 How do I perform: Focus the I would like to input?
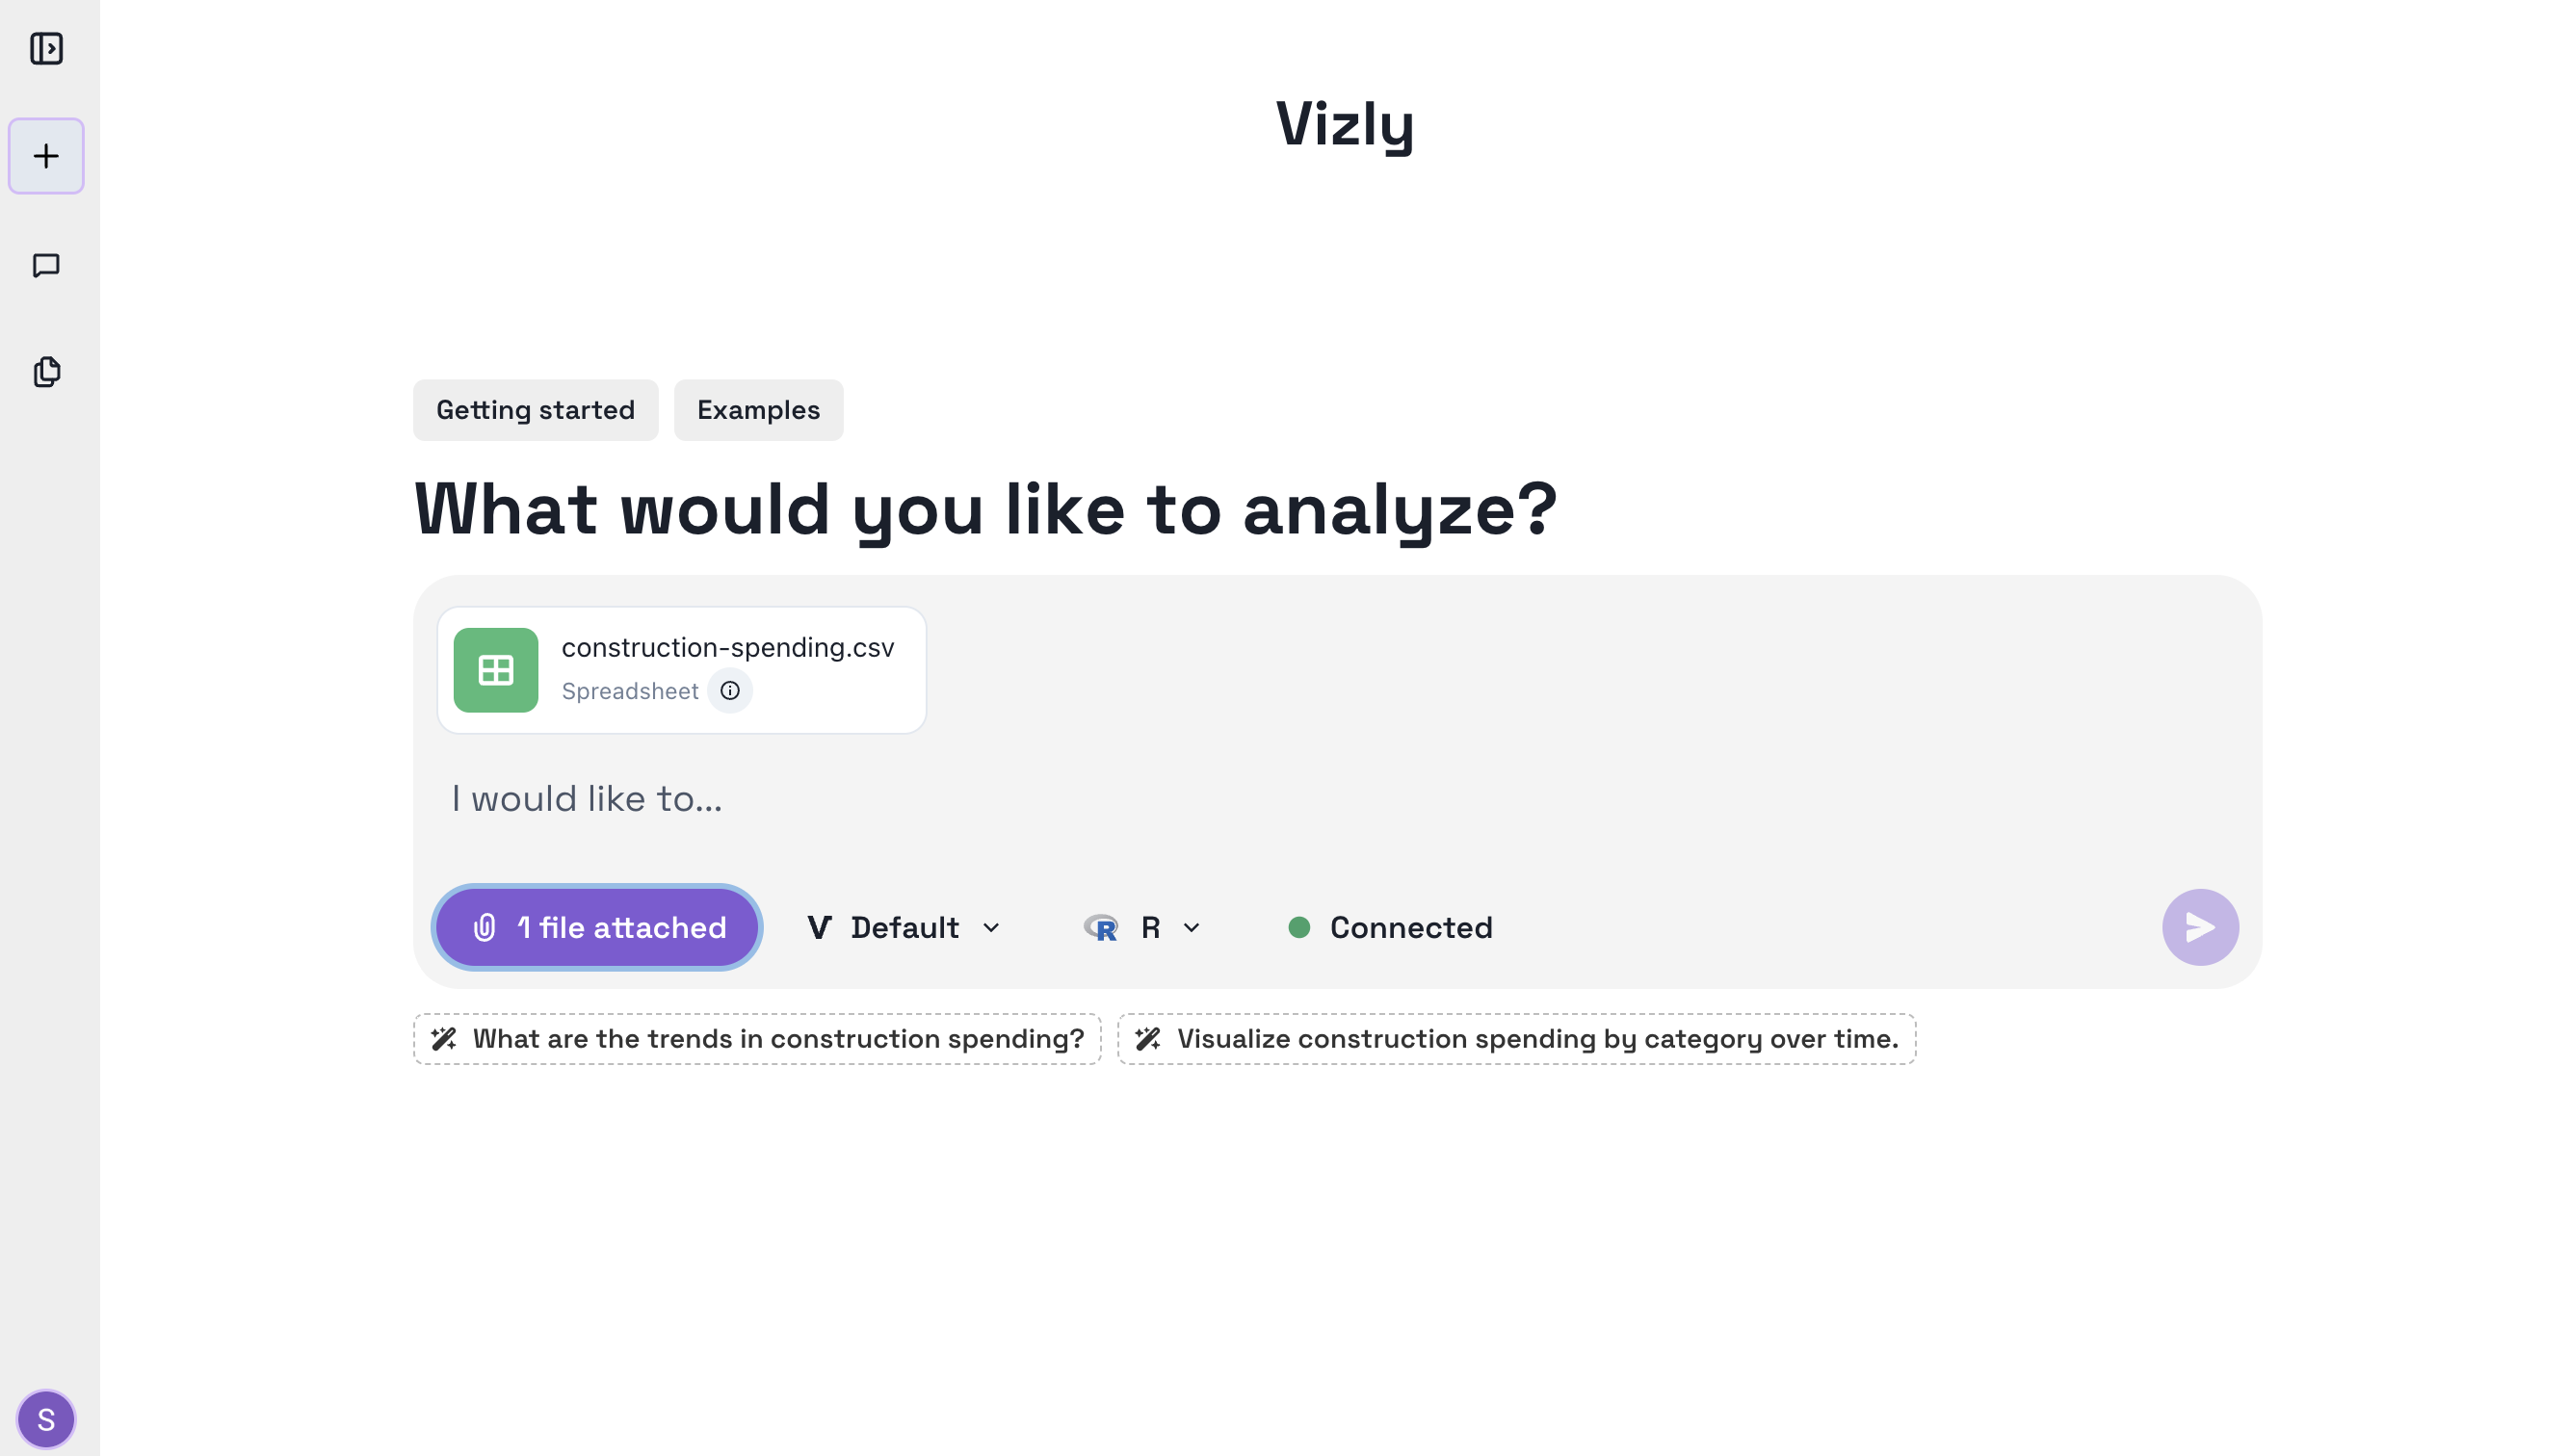[1300, 798]
